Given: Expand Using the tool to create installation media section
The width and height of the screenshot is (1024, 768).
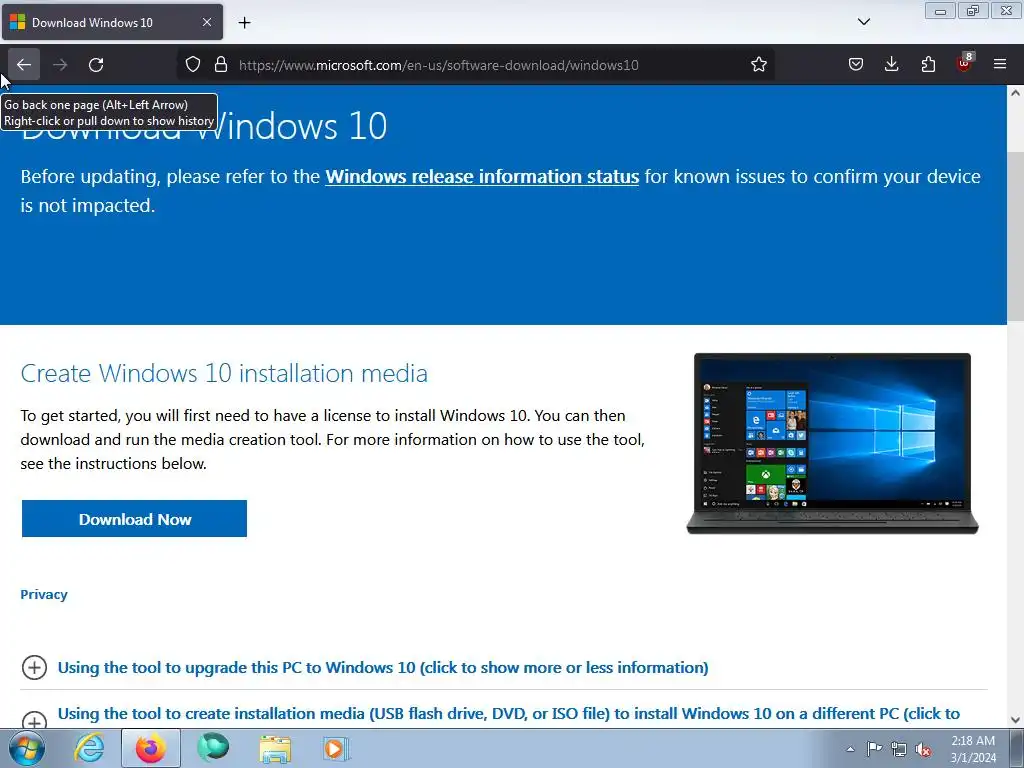Looking at the screenshot, I should tap(509, 714).
